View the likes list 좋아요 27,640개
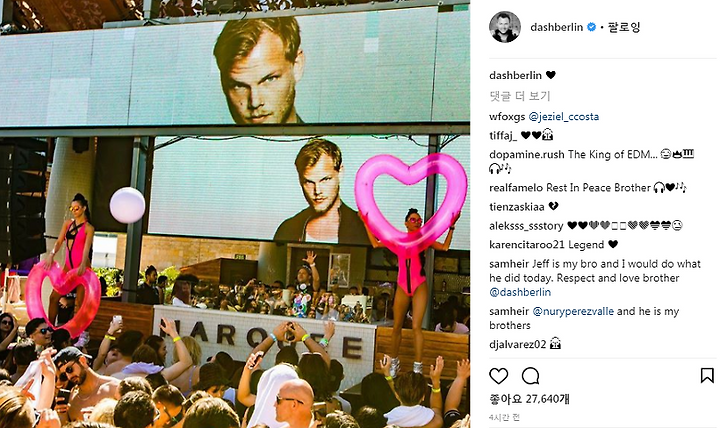Viewport: 720px width, 428px height. pyautogui.click(x=529, y=399)
